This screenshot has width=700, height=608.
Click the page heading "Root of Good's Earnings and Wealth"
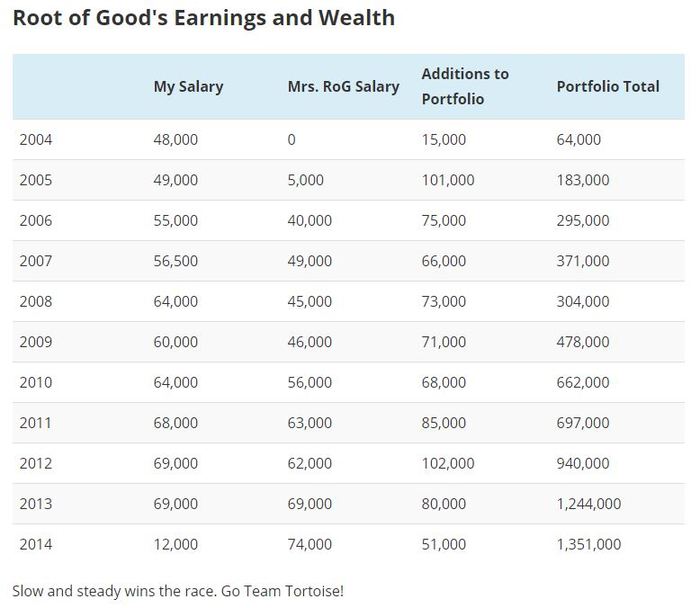click(x=204, y=18)
